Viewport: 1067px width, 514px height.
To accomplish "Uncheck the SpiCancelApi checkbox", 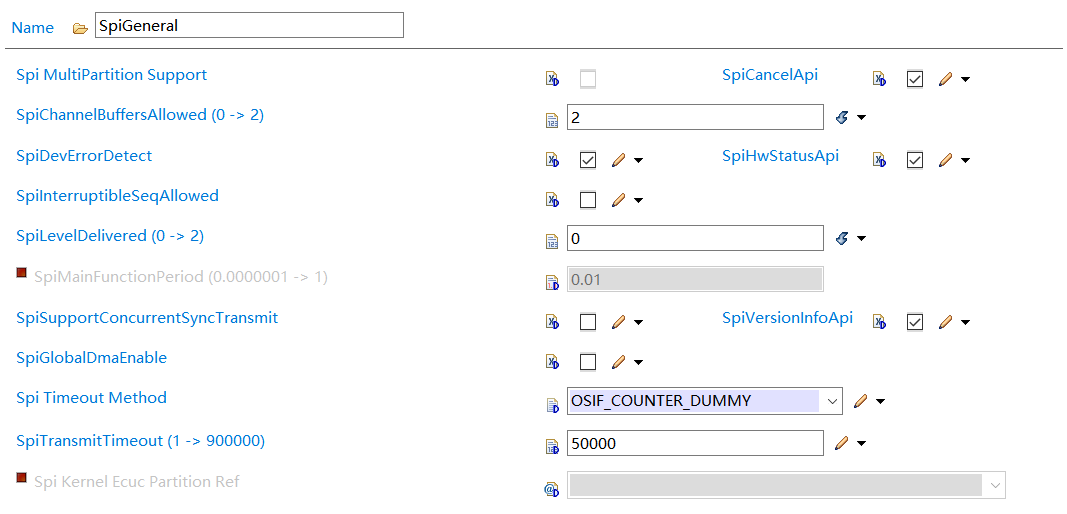I will pyautogui.click(x=915, y=79).
